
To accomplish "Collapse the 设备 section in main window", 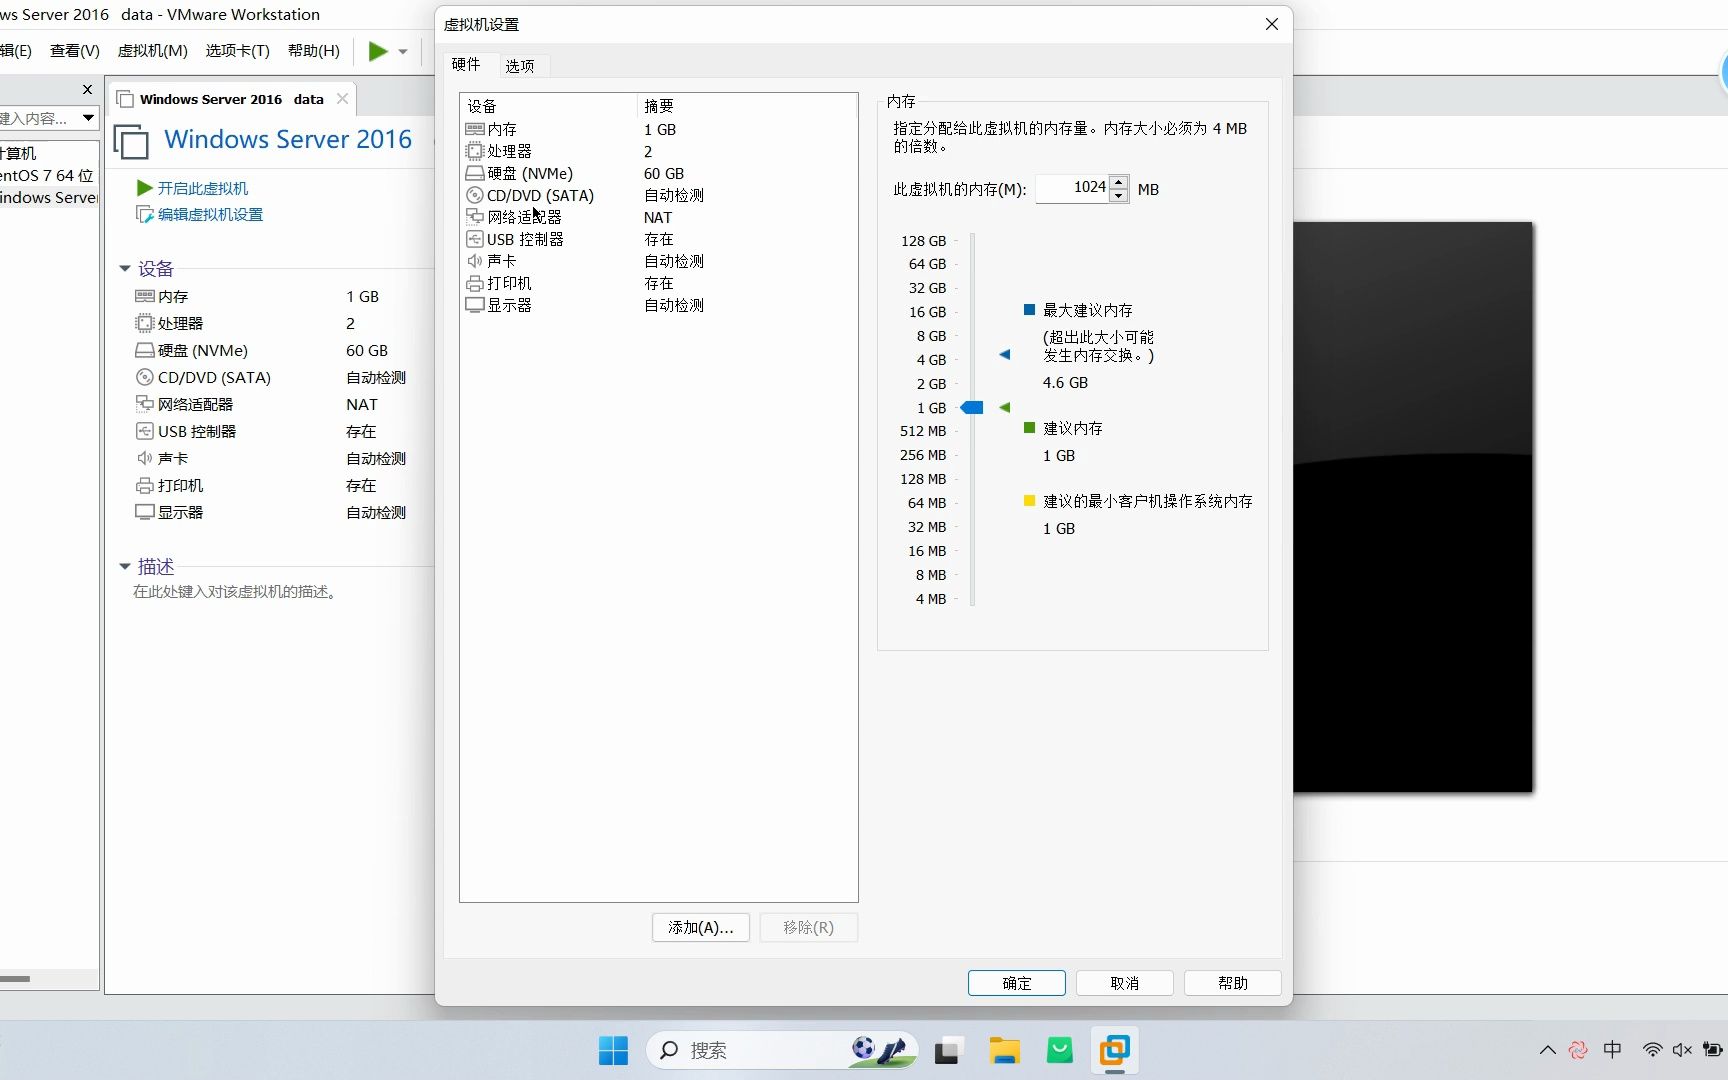I will [x=125, y=268].
